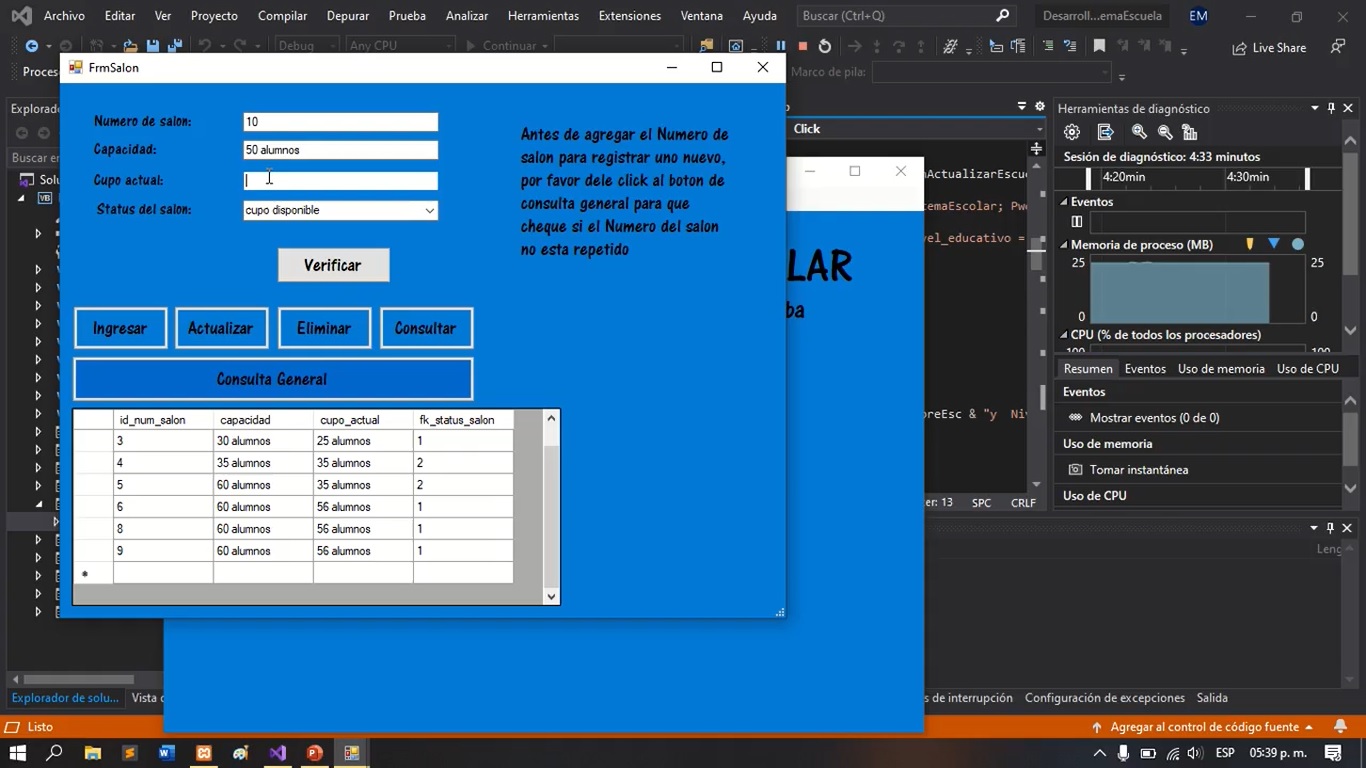The width and height of the screenshot is (1366, 768).
Task: Collapse the Eventos graph section
Action: (x=1064, y=202)
